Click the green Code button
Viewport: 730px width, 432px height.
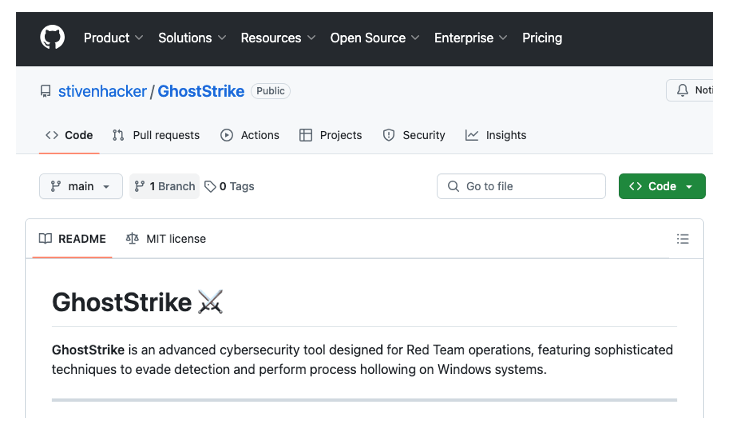tap(662, 186)
